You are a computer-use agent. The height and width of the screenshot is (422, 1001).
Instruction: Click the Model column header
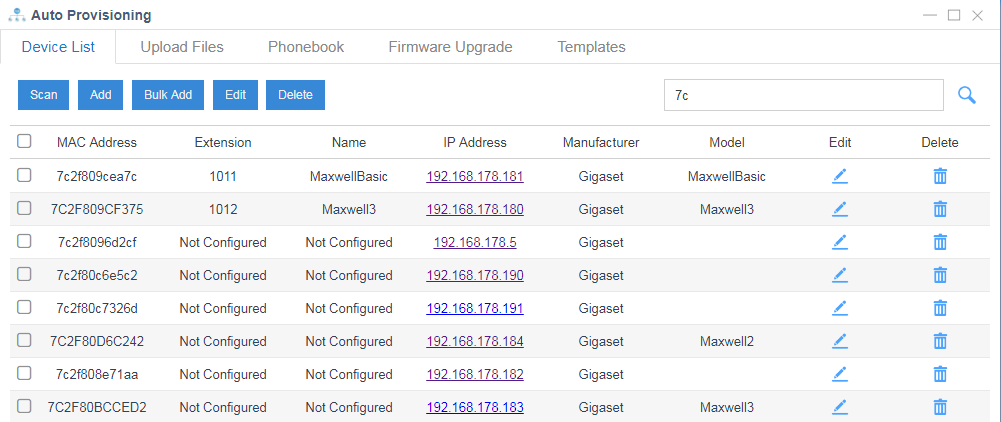point(726,142)
